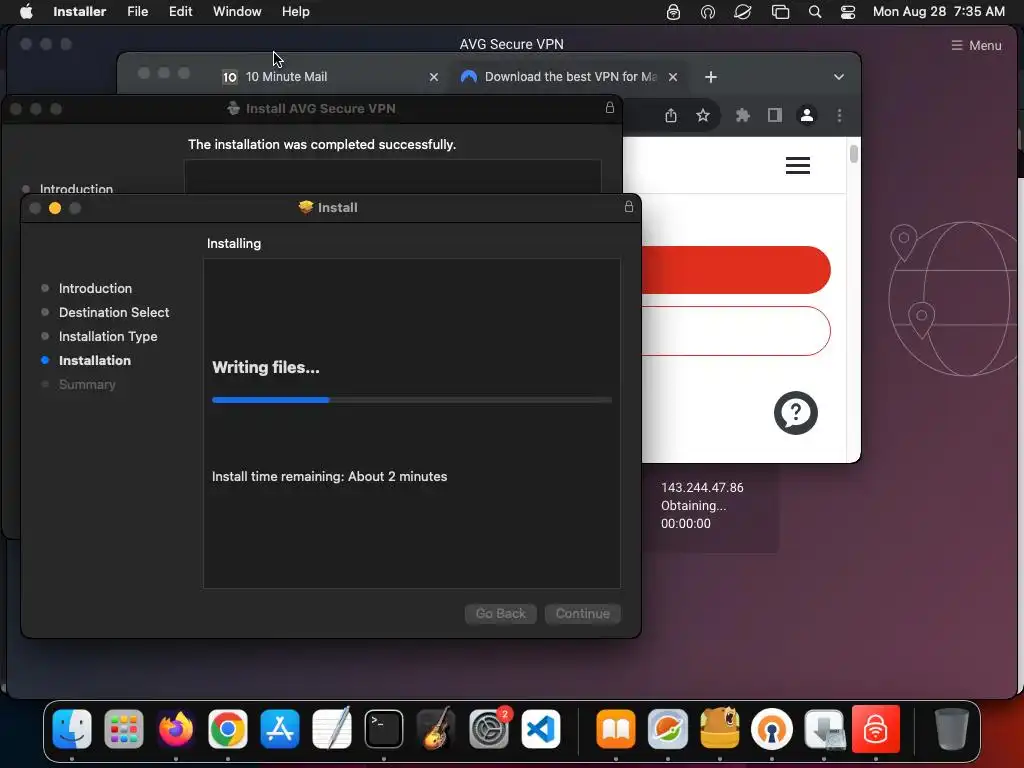
Task: Click the share icon in Chrome address bar
Action: 671,116
